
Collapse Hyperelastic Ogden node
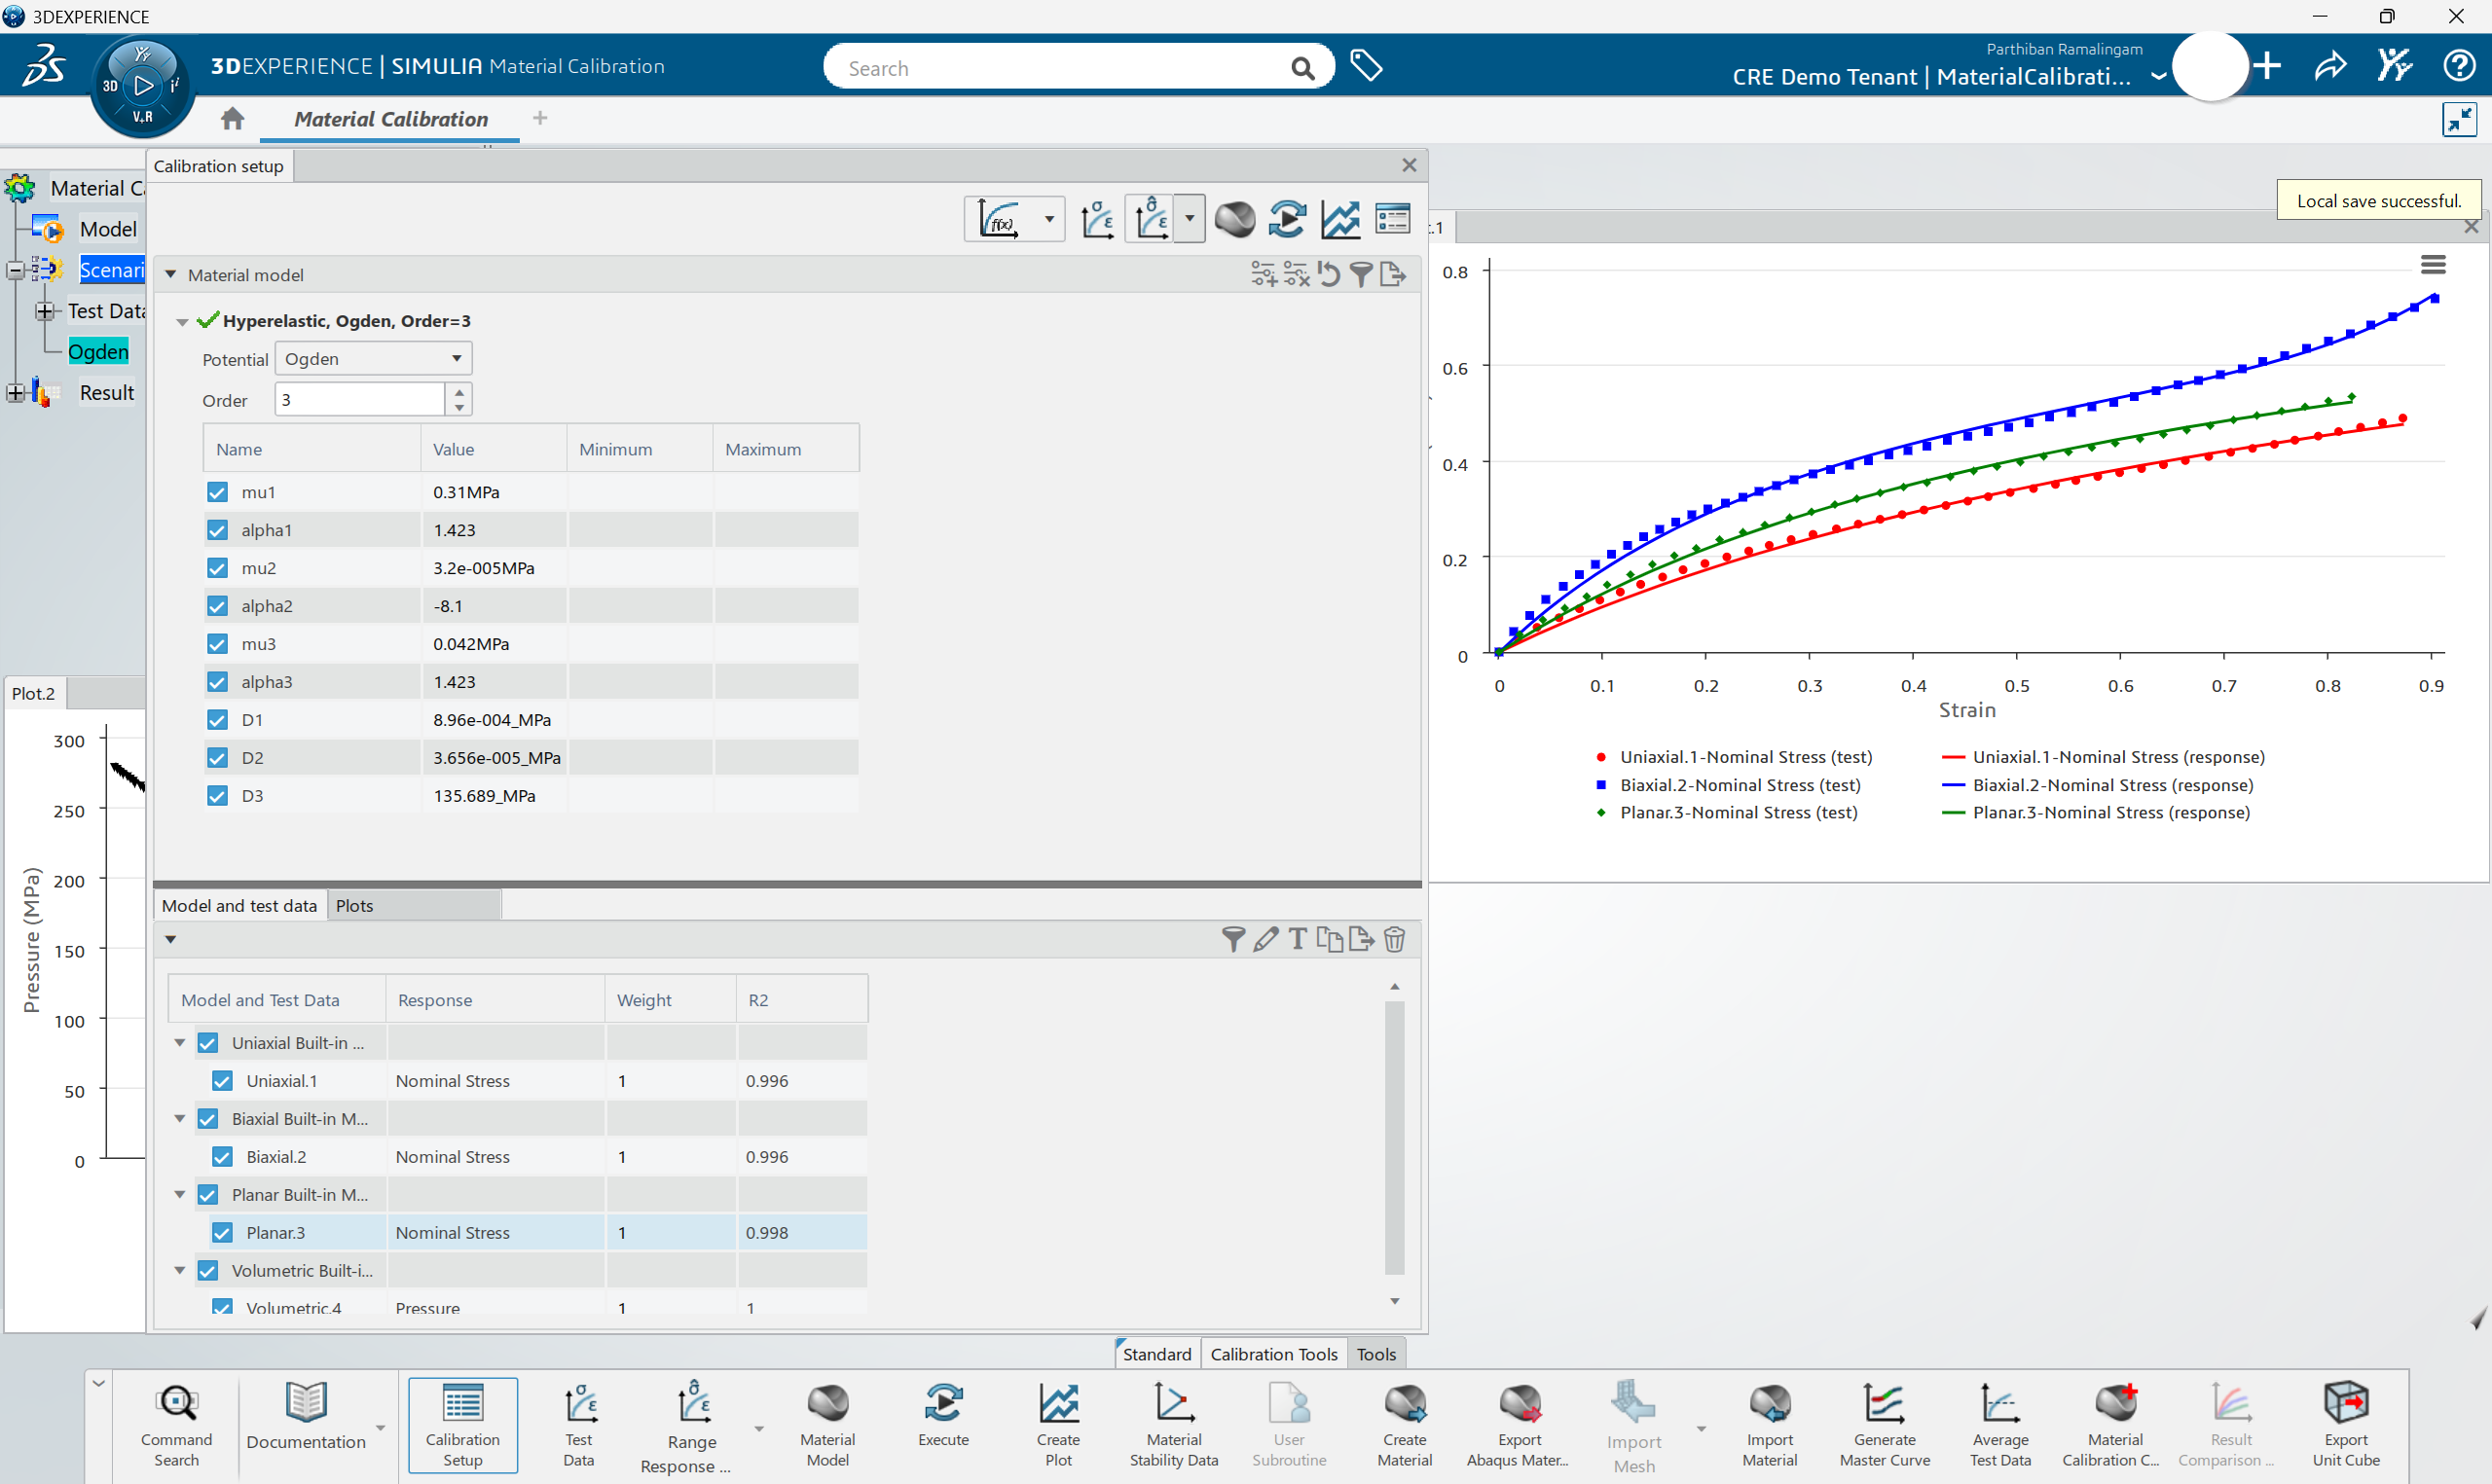point(182,322)
